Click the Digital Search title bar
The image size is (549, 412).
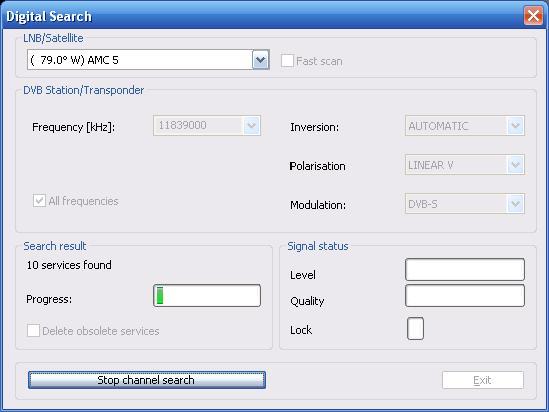coord(263,16)
